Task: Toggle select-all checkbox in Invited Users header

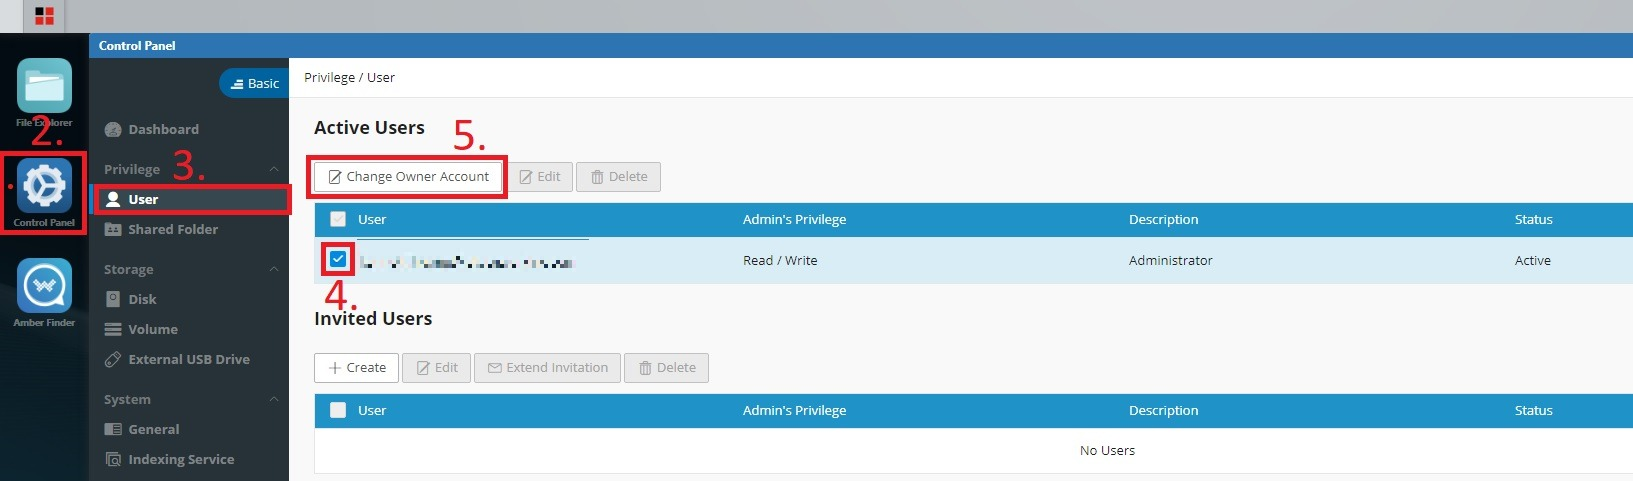Action: (x=338, y=410)
